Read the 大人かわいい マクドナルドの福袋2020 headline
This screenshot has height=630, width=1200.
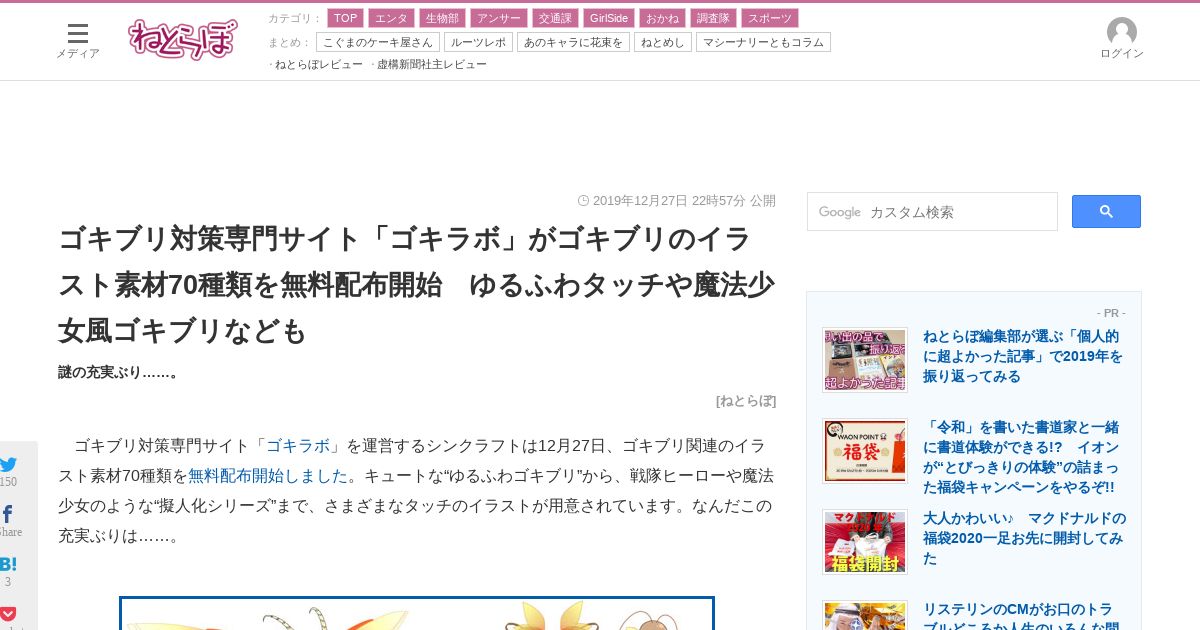tap(1024, 538)
